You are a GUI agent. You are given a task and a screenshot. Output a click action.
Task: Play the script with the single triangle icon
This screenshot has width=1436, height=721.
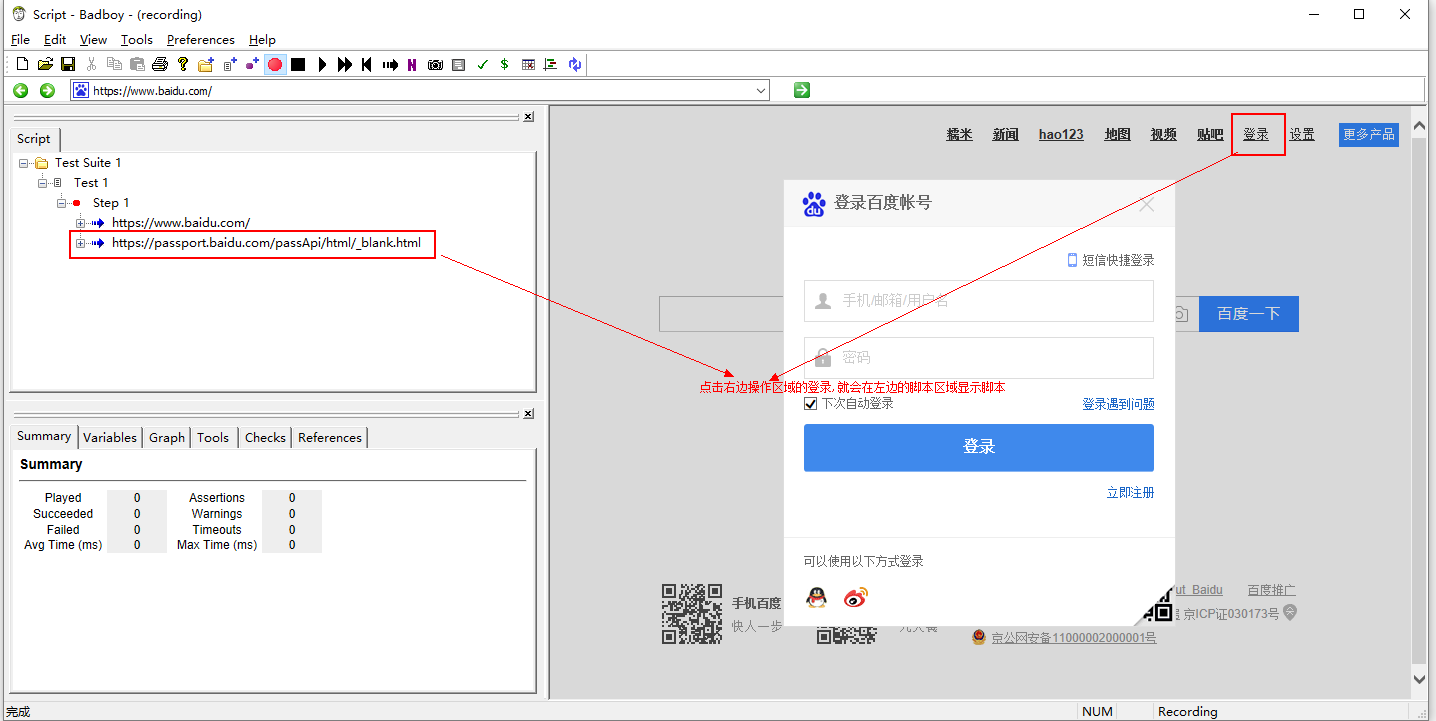point(322,64)
